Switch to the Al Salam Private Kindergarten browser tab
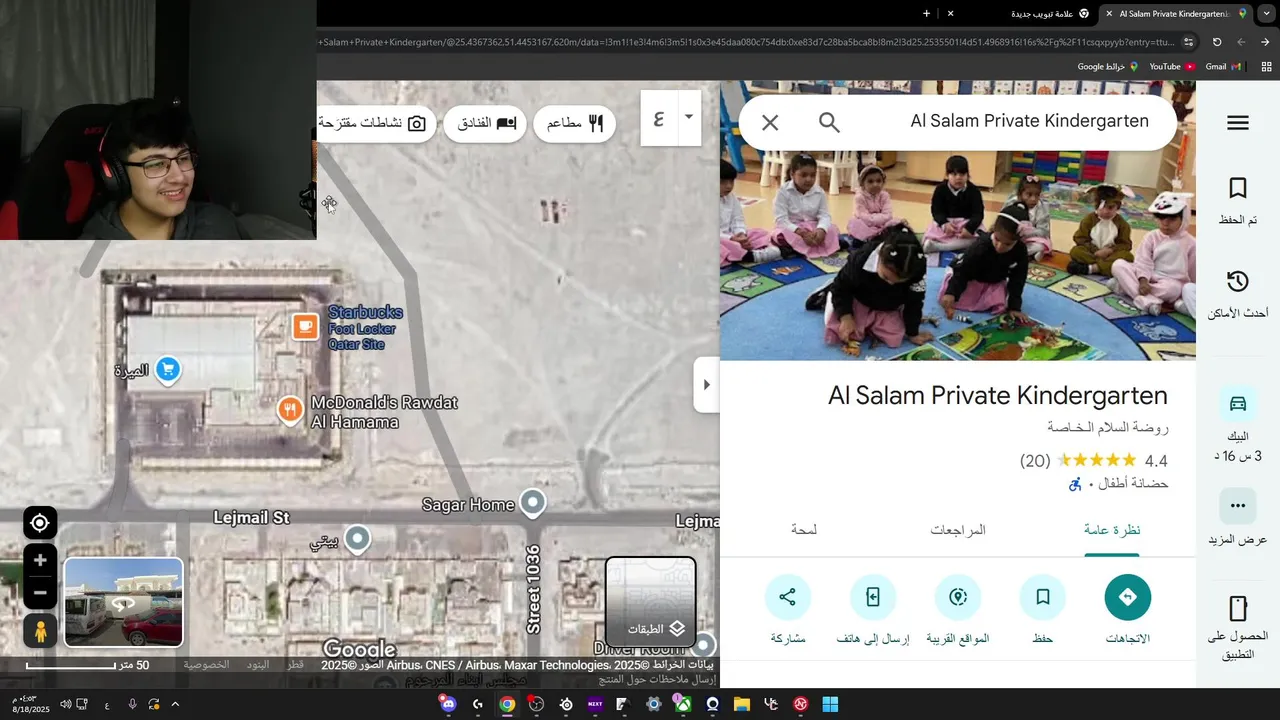 (1174, 14)
